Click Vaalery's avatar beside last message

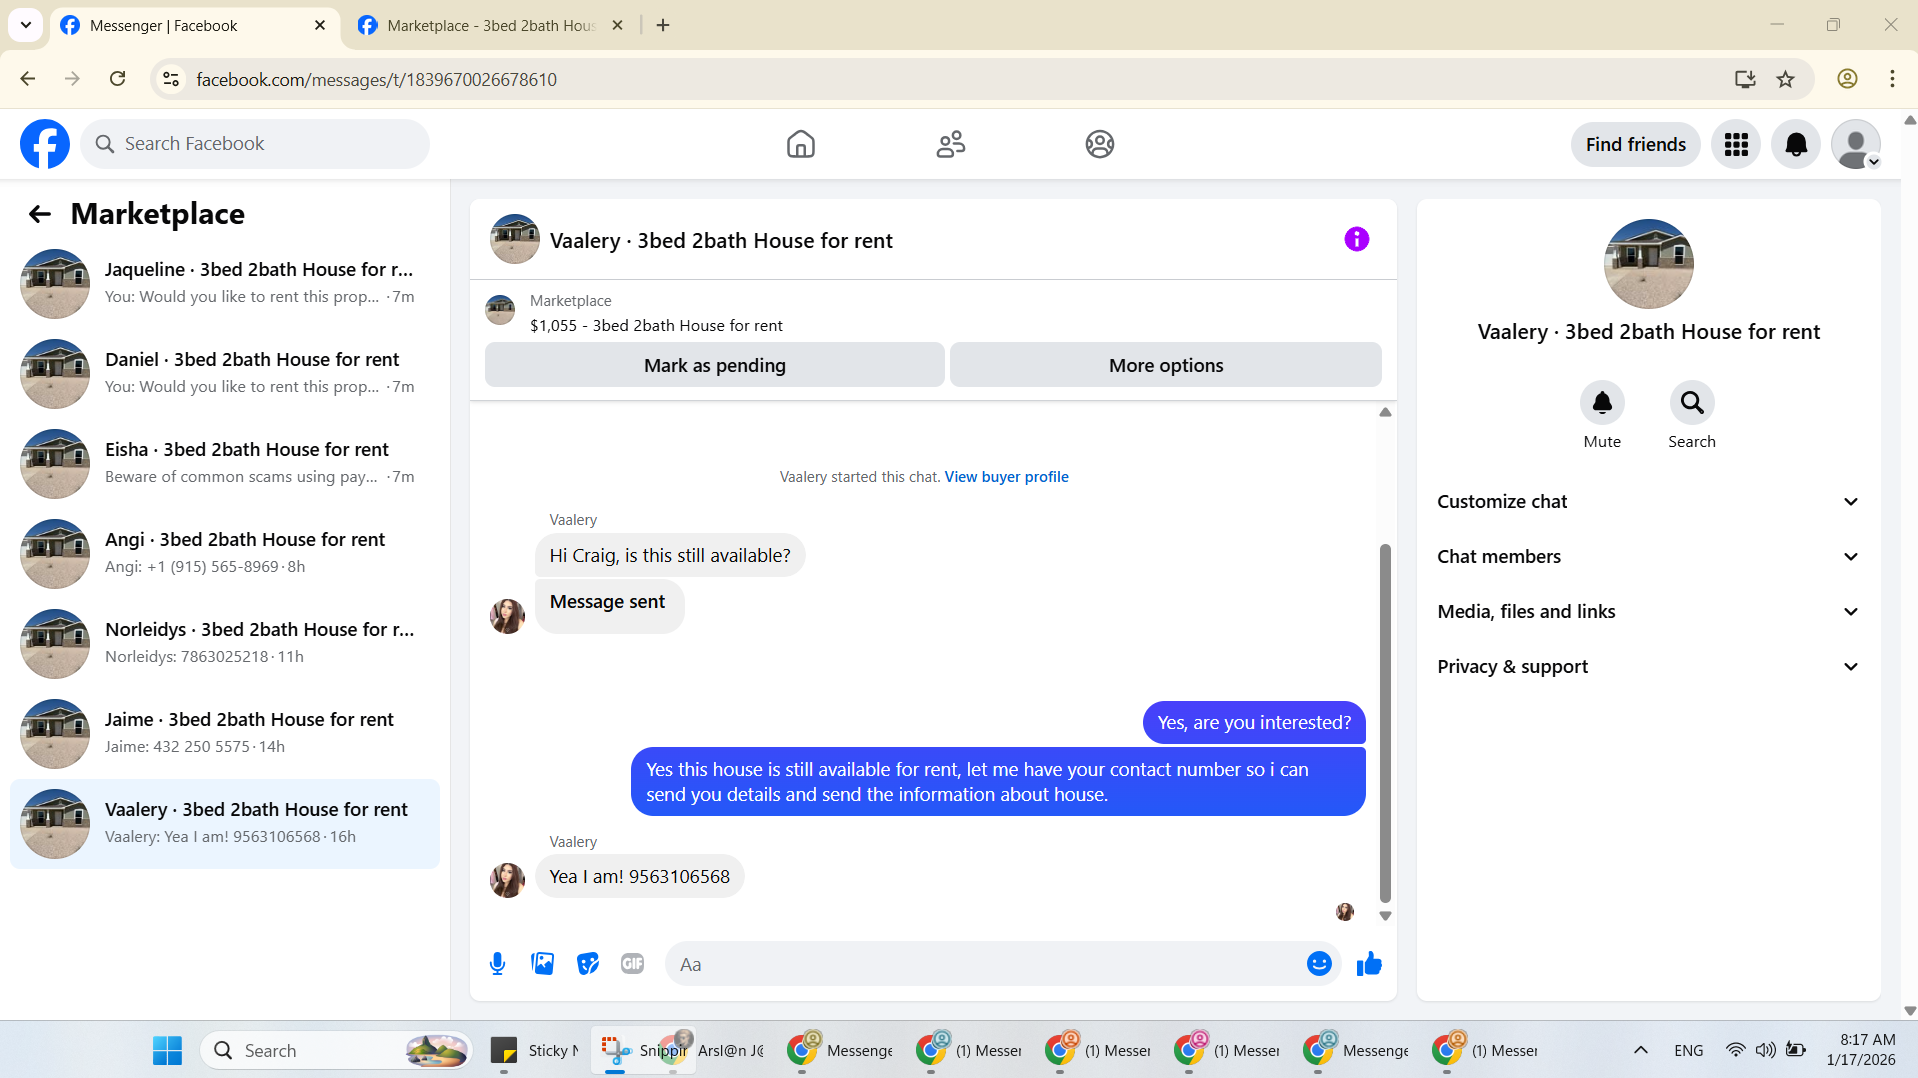pos(507,880)
